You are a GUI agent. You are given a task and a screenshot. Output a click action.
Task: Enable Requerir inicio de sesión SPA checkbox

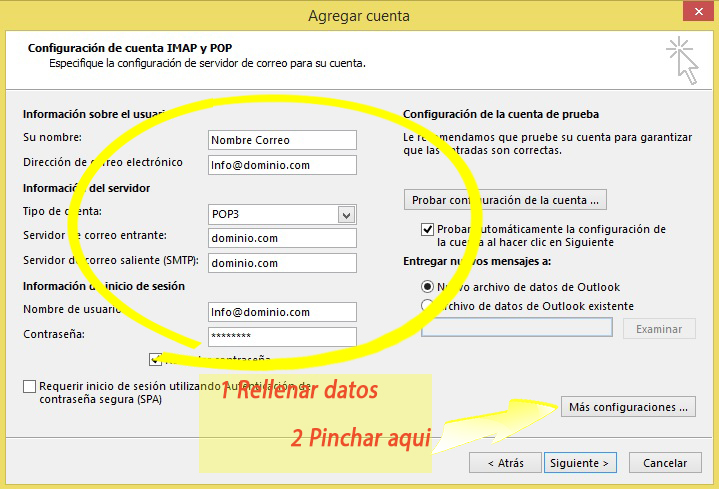(x=29, y=387)
